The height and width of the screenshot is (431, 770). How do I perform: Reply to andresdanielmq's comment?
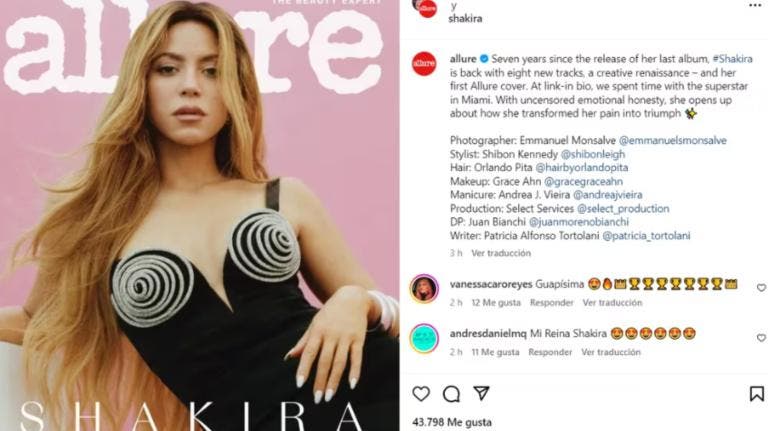(550, 352)
